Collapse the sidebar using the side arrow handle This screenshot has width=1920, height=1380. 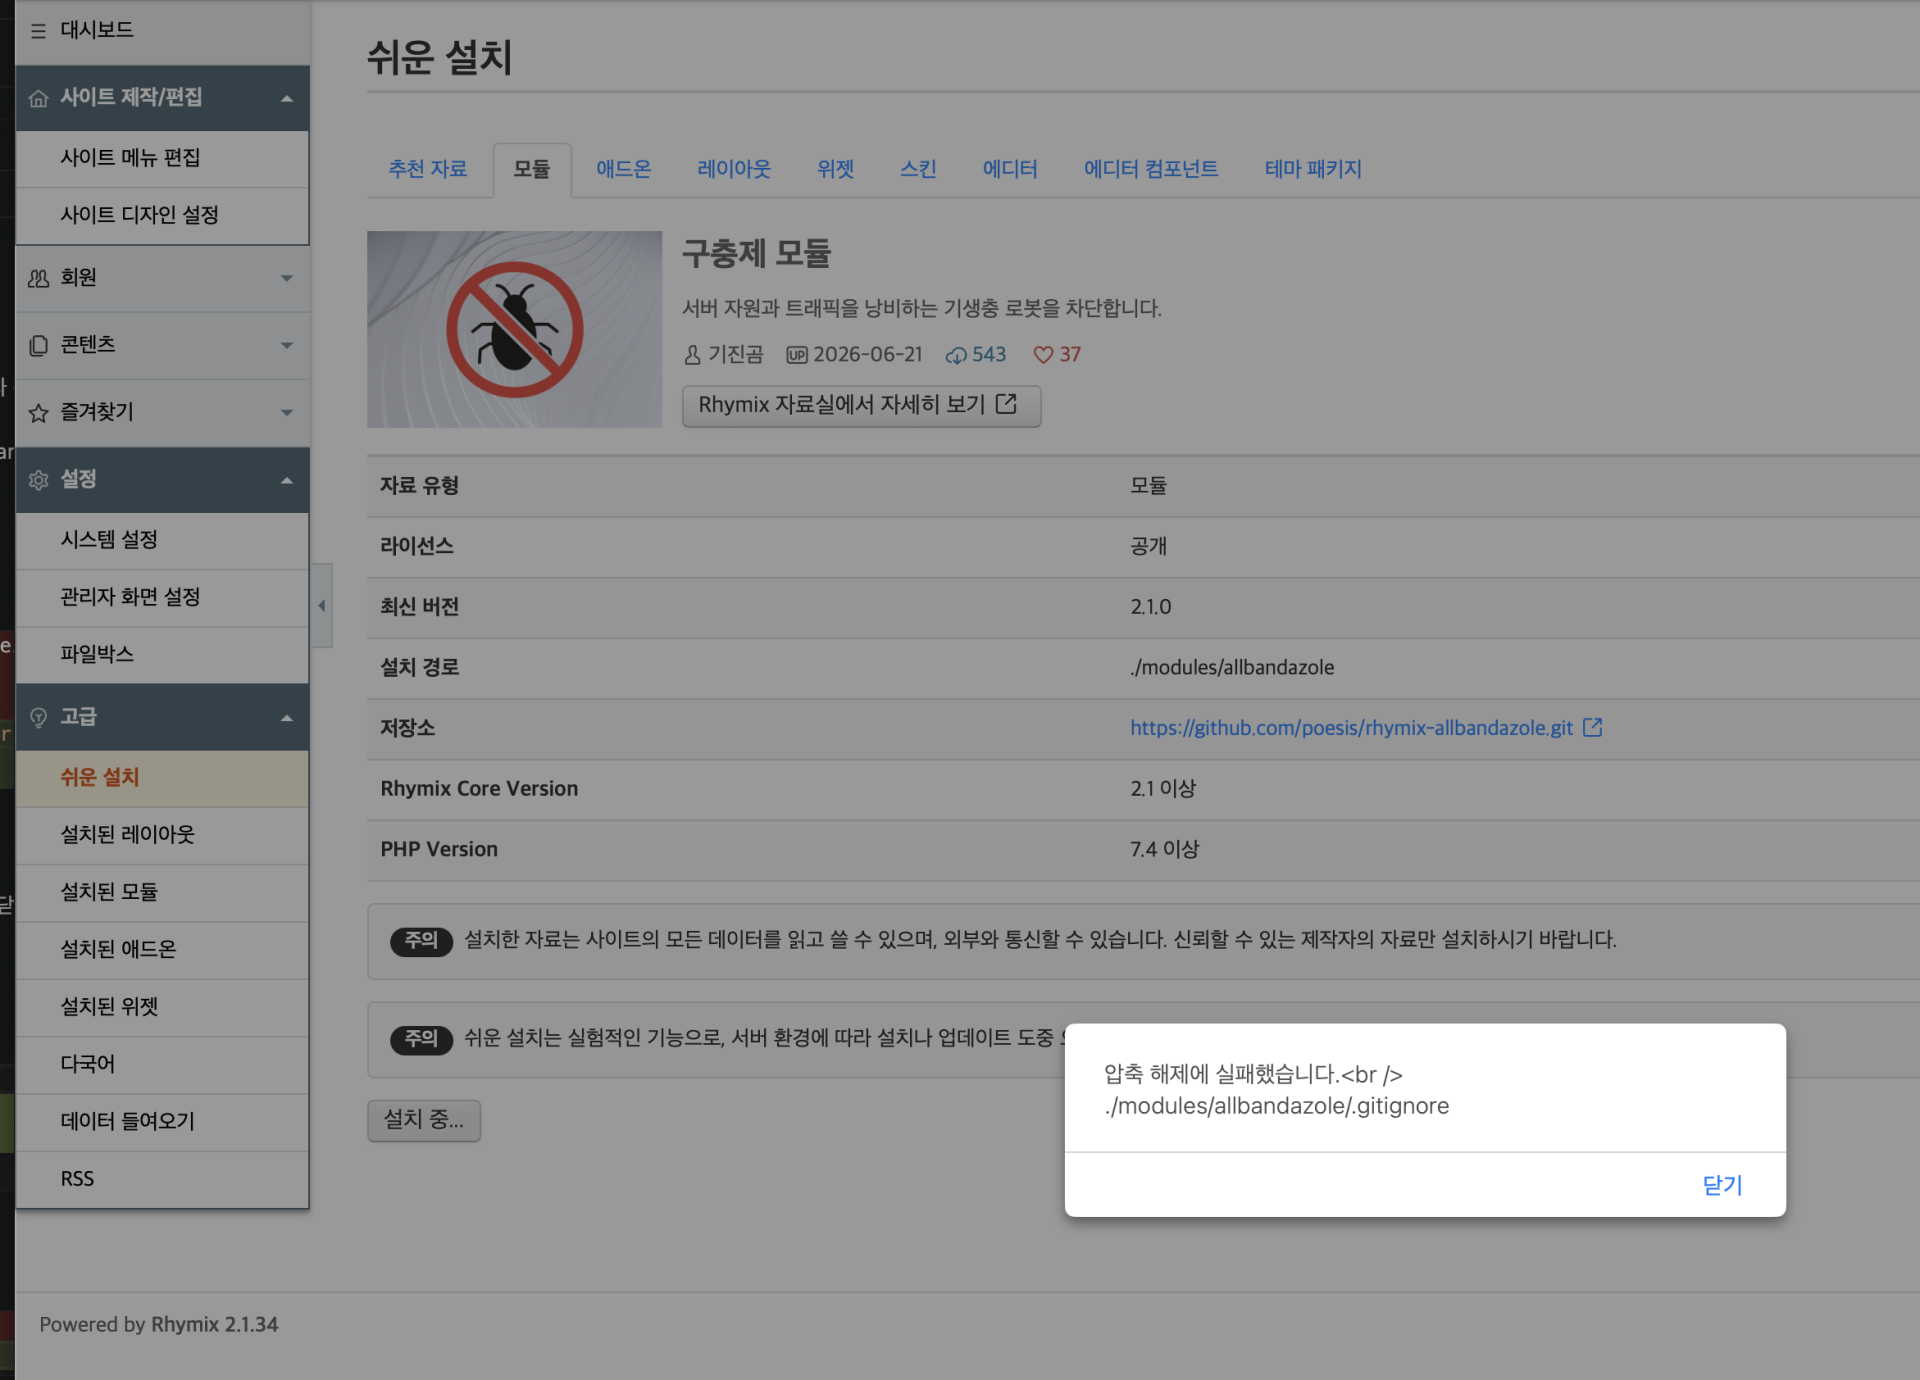click(322, 605)
